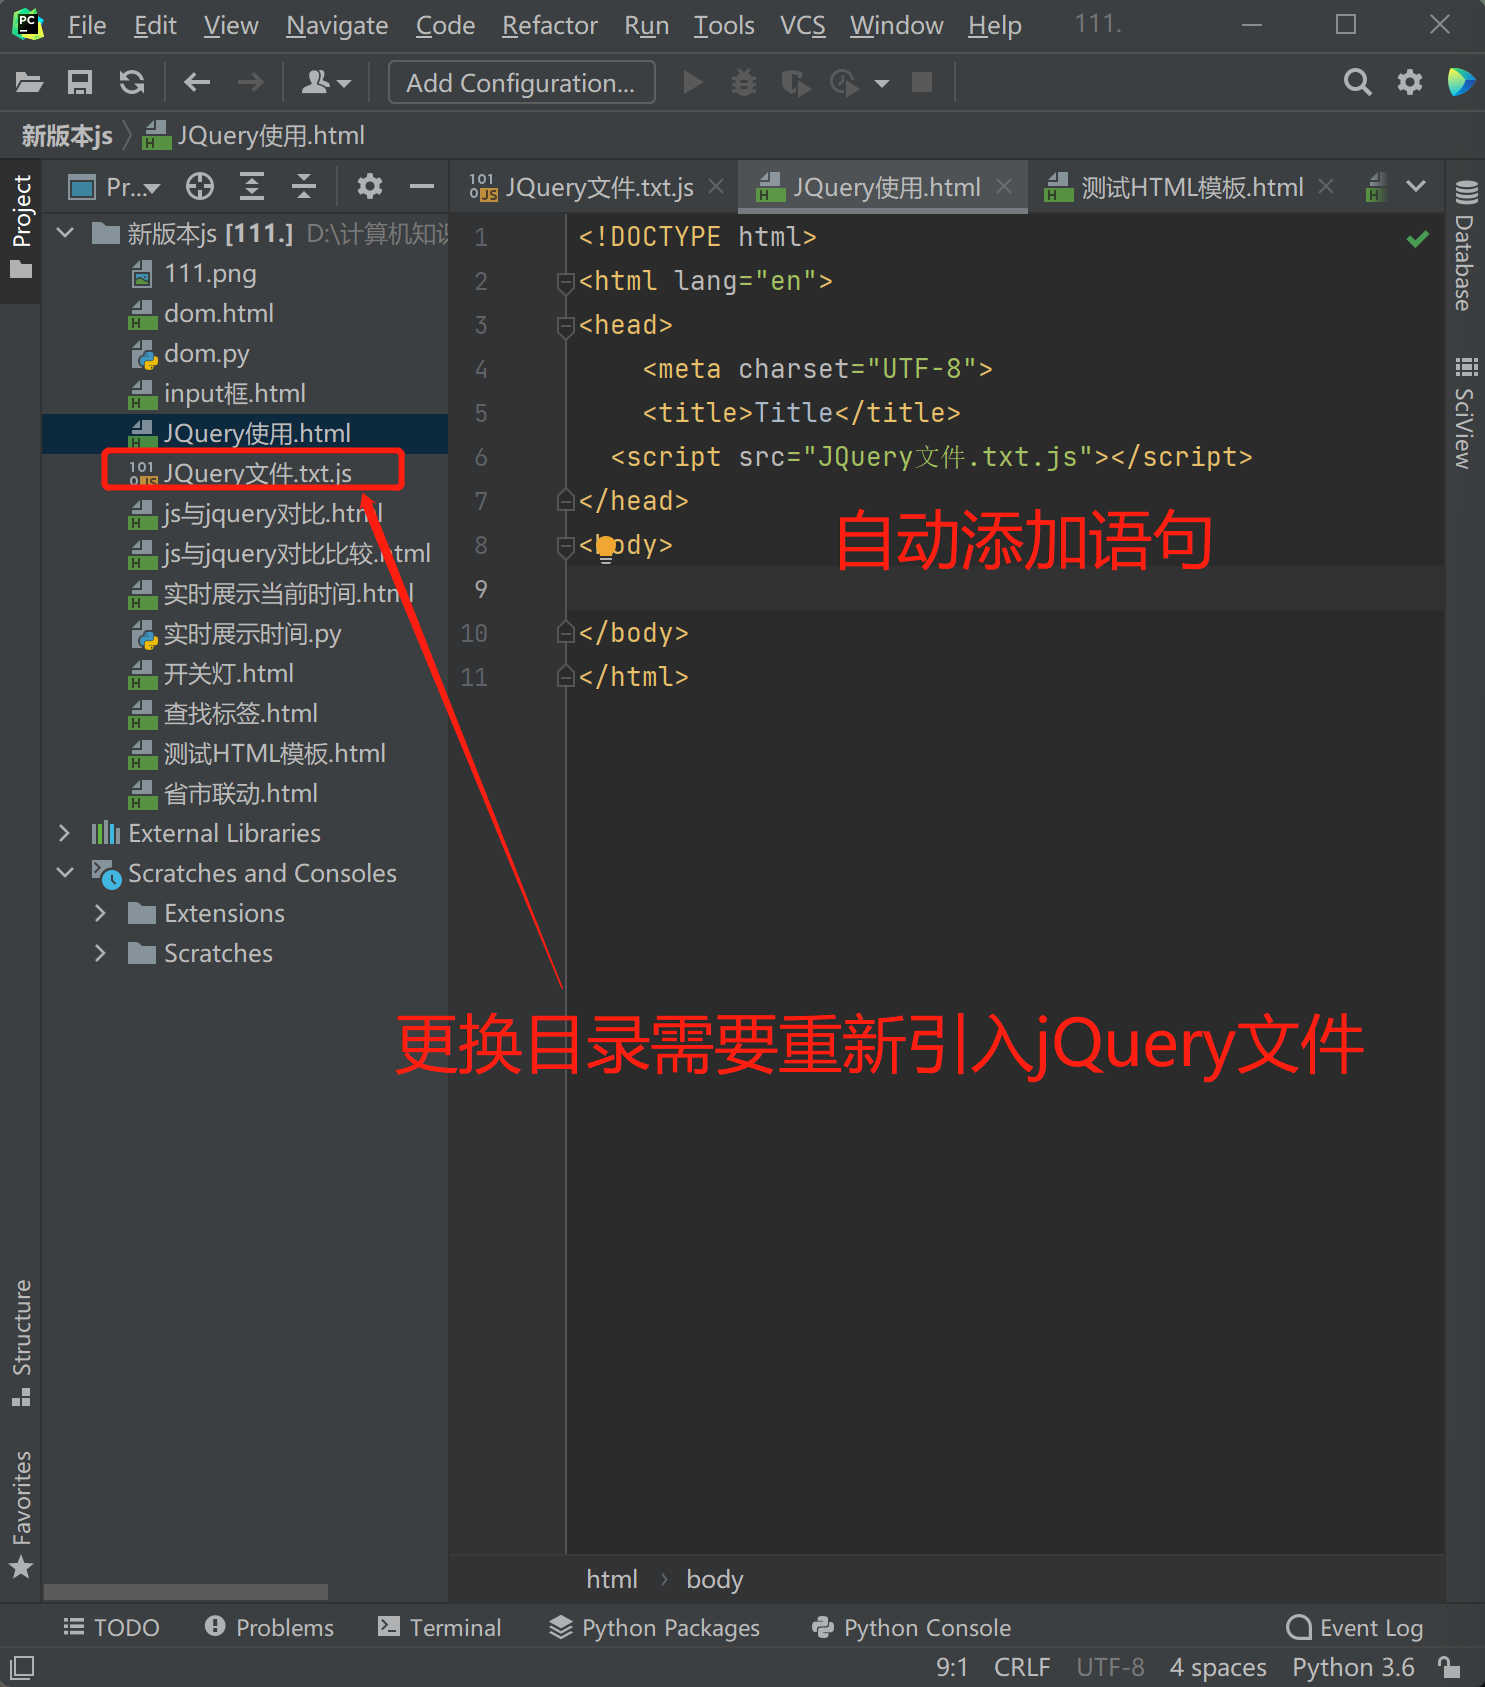Click the Project panel horizontal scrollbar
This screenshot has width=1485, height=1687.
pos(186,1591)
